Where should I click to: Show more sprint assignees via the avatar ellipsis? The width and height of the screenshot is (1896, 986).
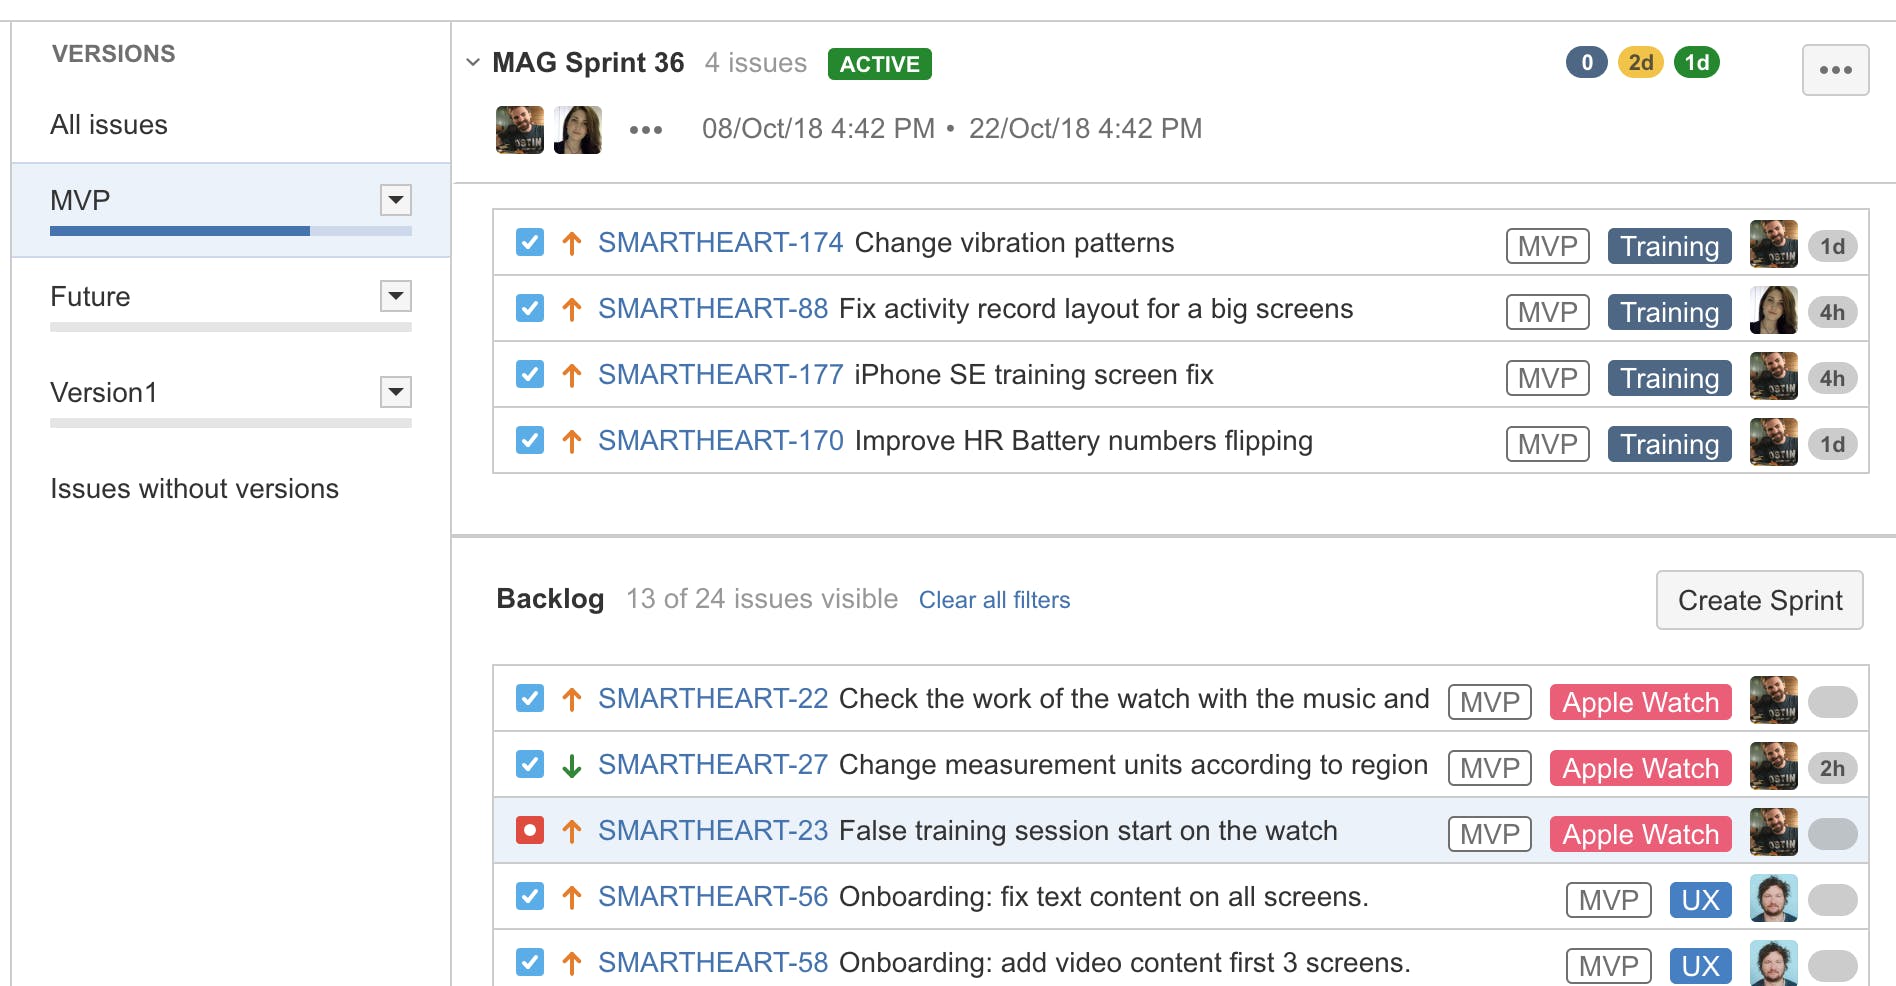[646, 130]
